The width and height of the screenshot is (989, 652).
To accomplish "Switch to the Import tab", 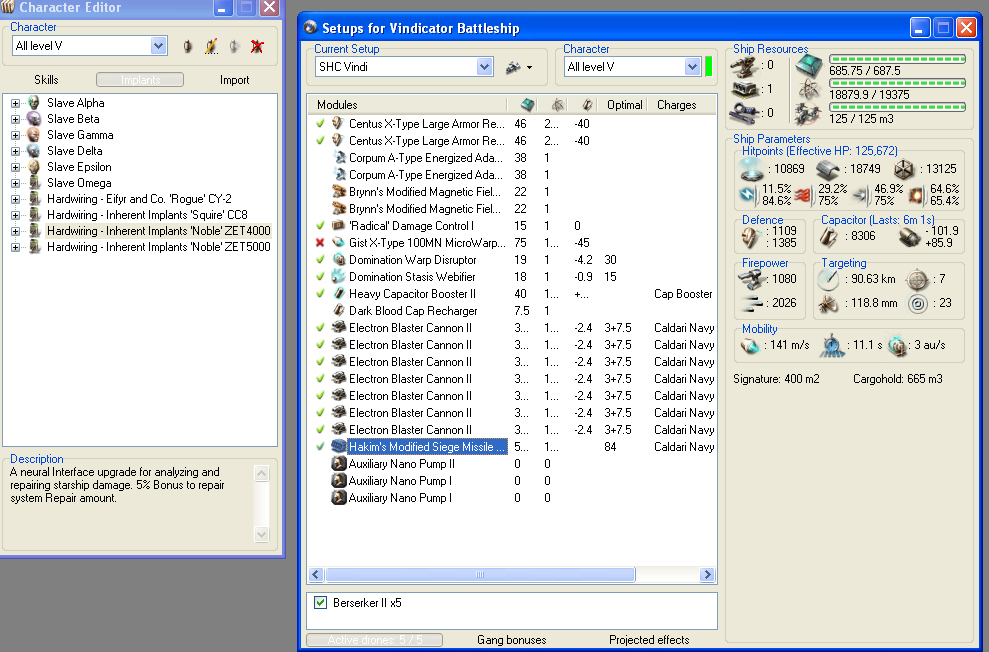I will pos(234,80).
